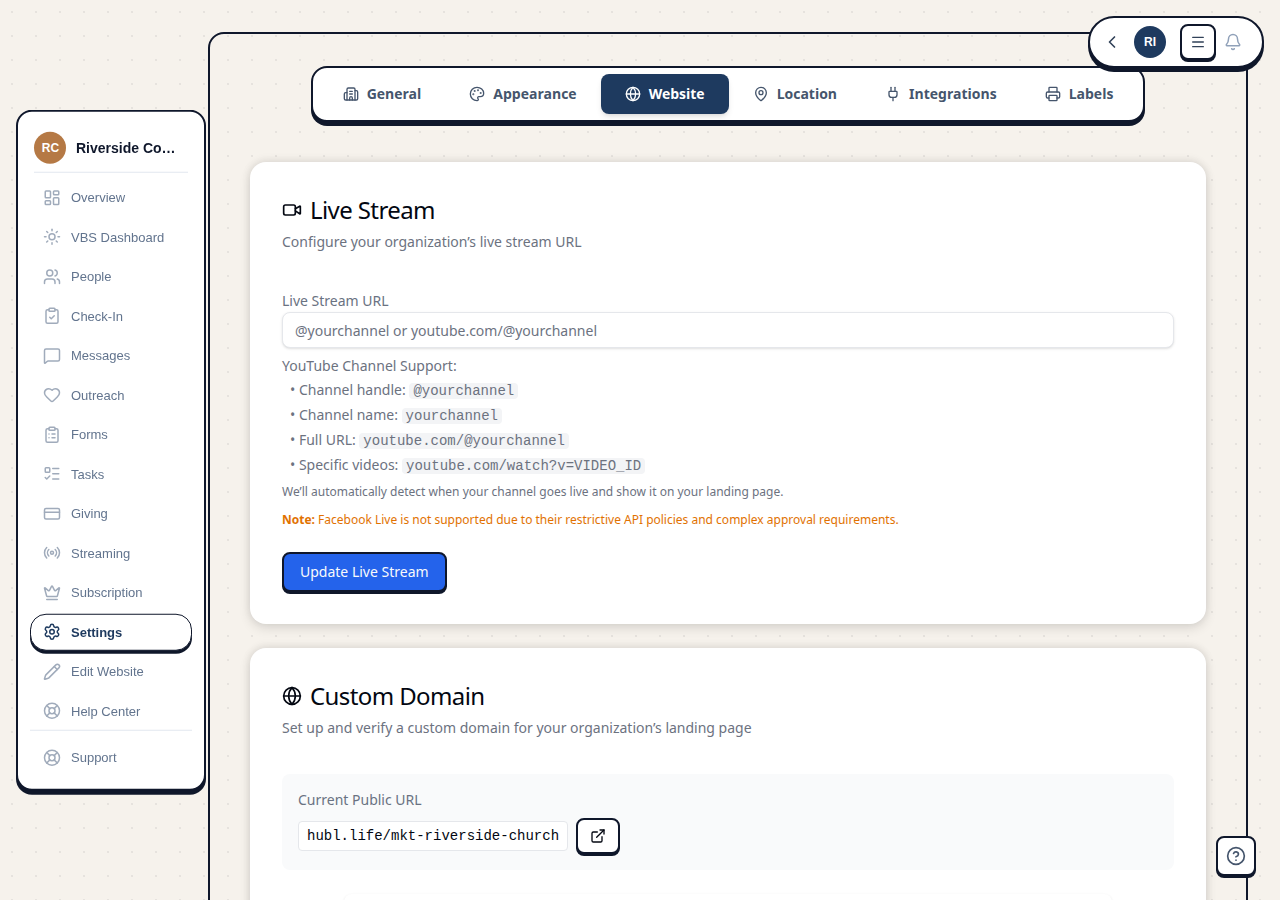The width and height of the screenshot is (1280, 900).
Task: Click the Outreach heart icon
Action: point(52,395)
